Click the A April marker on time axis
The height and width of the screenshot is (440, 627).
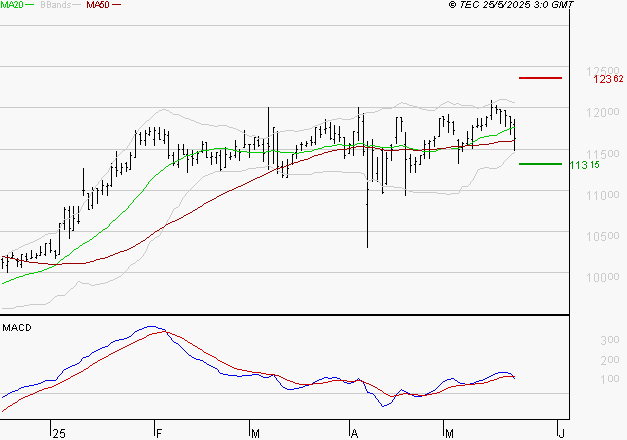[354, 434]
